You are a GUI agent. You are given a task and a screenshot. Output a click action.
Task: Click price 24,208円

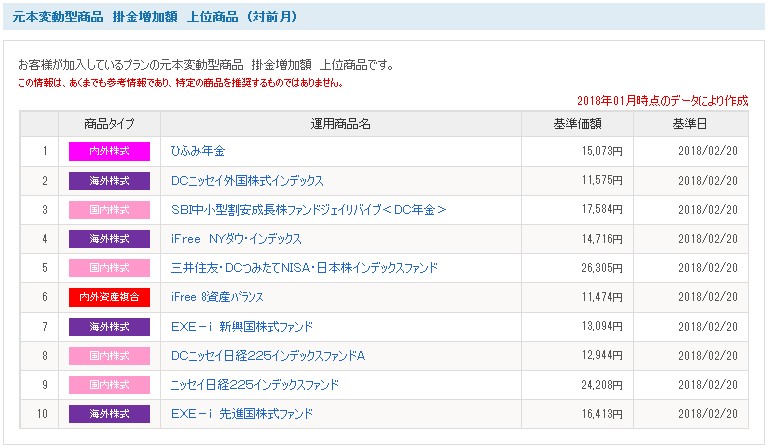(602, 385)
